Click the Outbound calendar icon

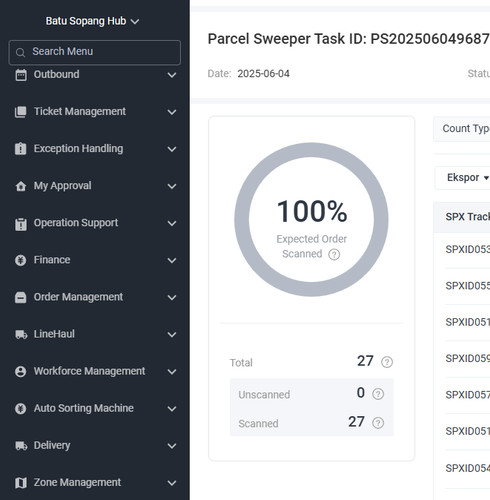[21, 75]
